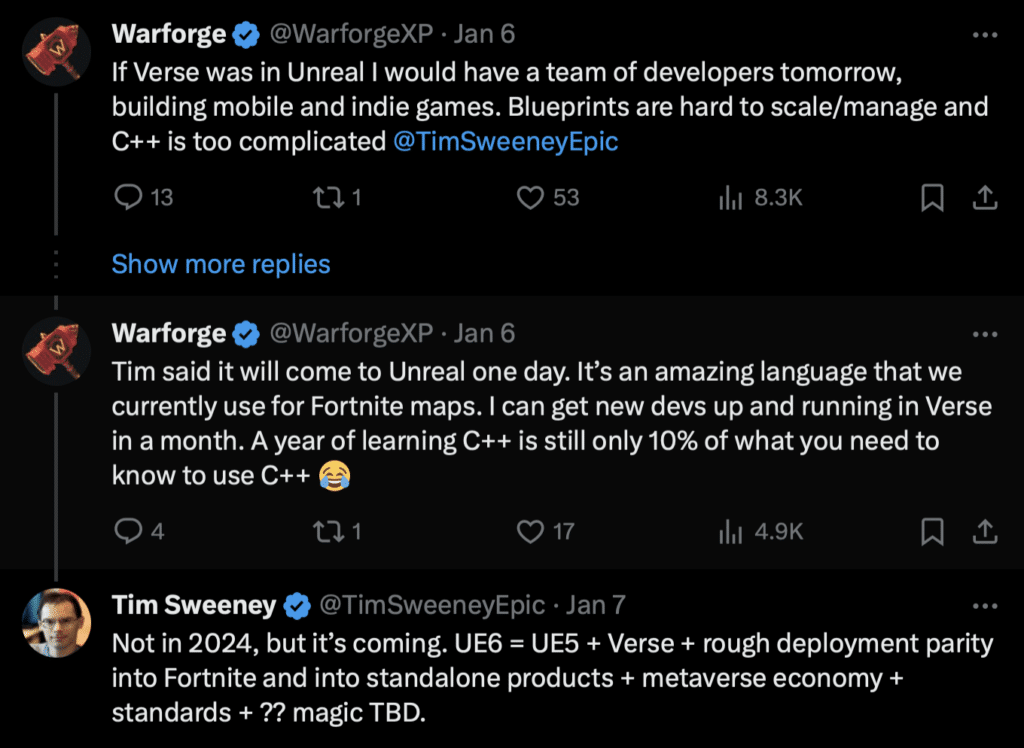Viewport: 1024px width, 748px height.
Task: Share Warforge's first tweet
Action: coord(984,197)
